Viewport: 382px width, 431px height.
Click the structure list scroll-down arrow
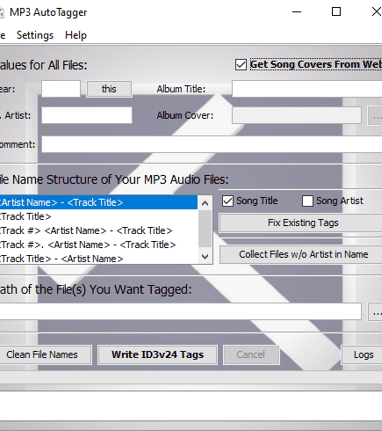pyautogui.click(x=205, y=256)
